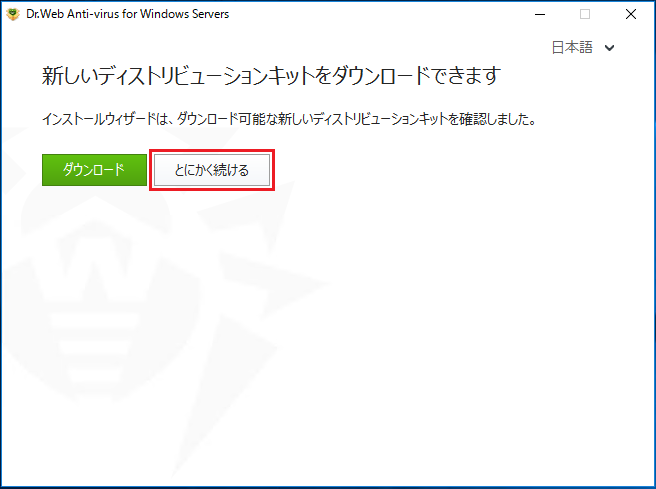Open the 日本語 language dropdown

coord(582,47)
